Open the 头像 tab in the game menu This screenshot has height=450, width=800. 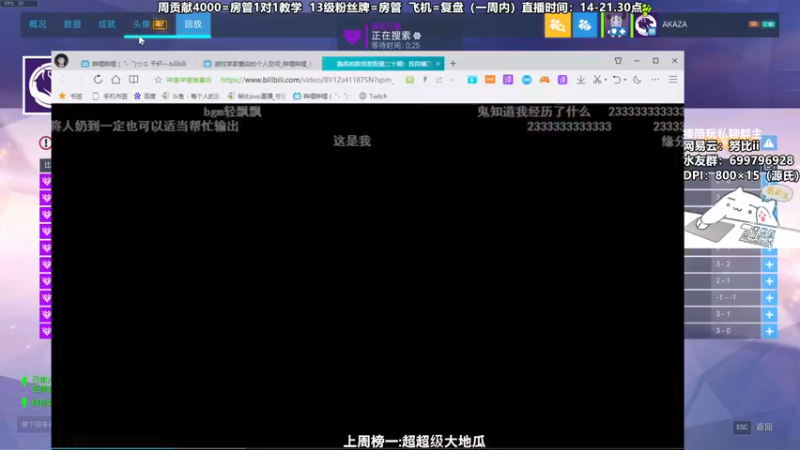pyautogui.click(x=149, y=24)
